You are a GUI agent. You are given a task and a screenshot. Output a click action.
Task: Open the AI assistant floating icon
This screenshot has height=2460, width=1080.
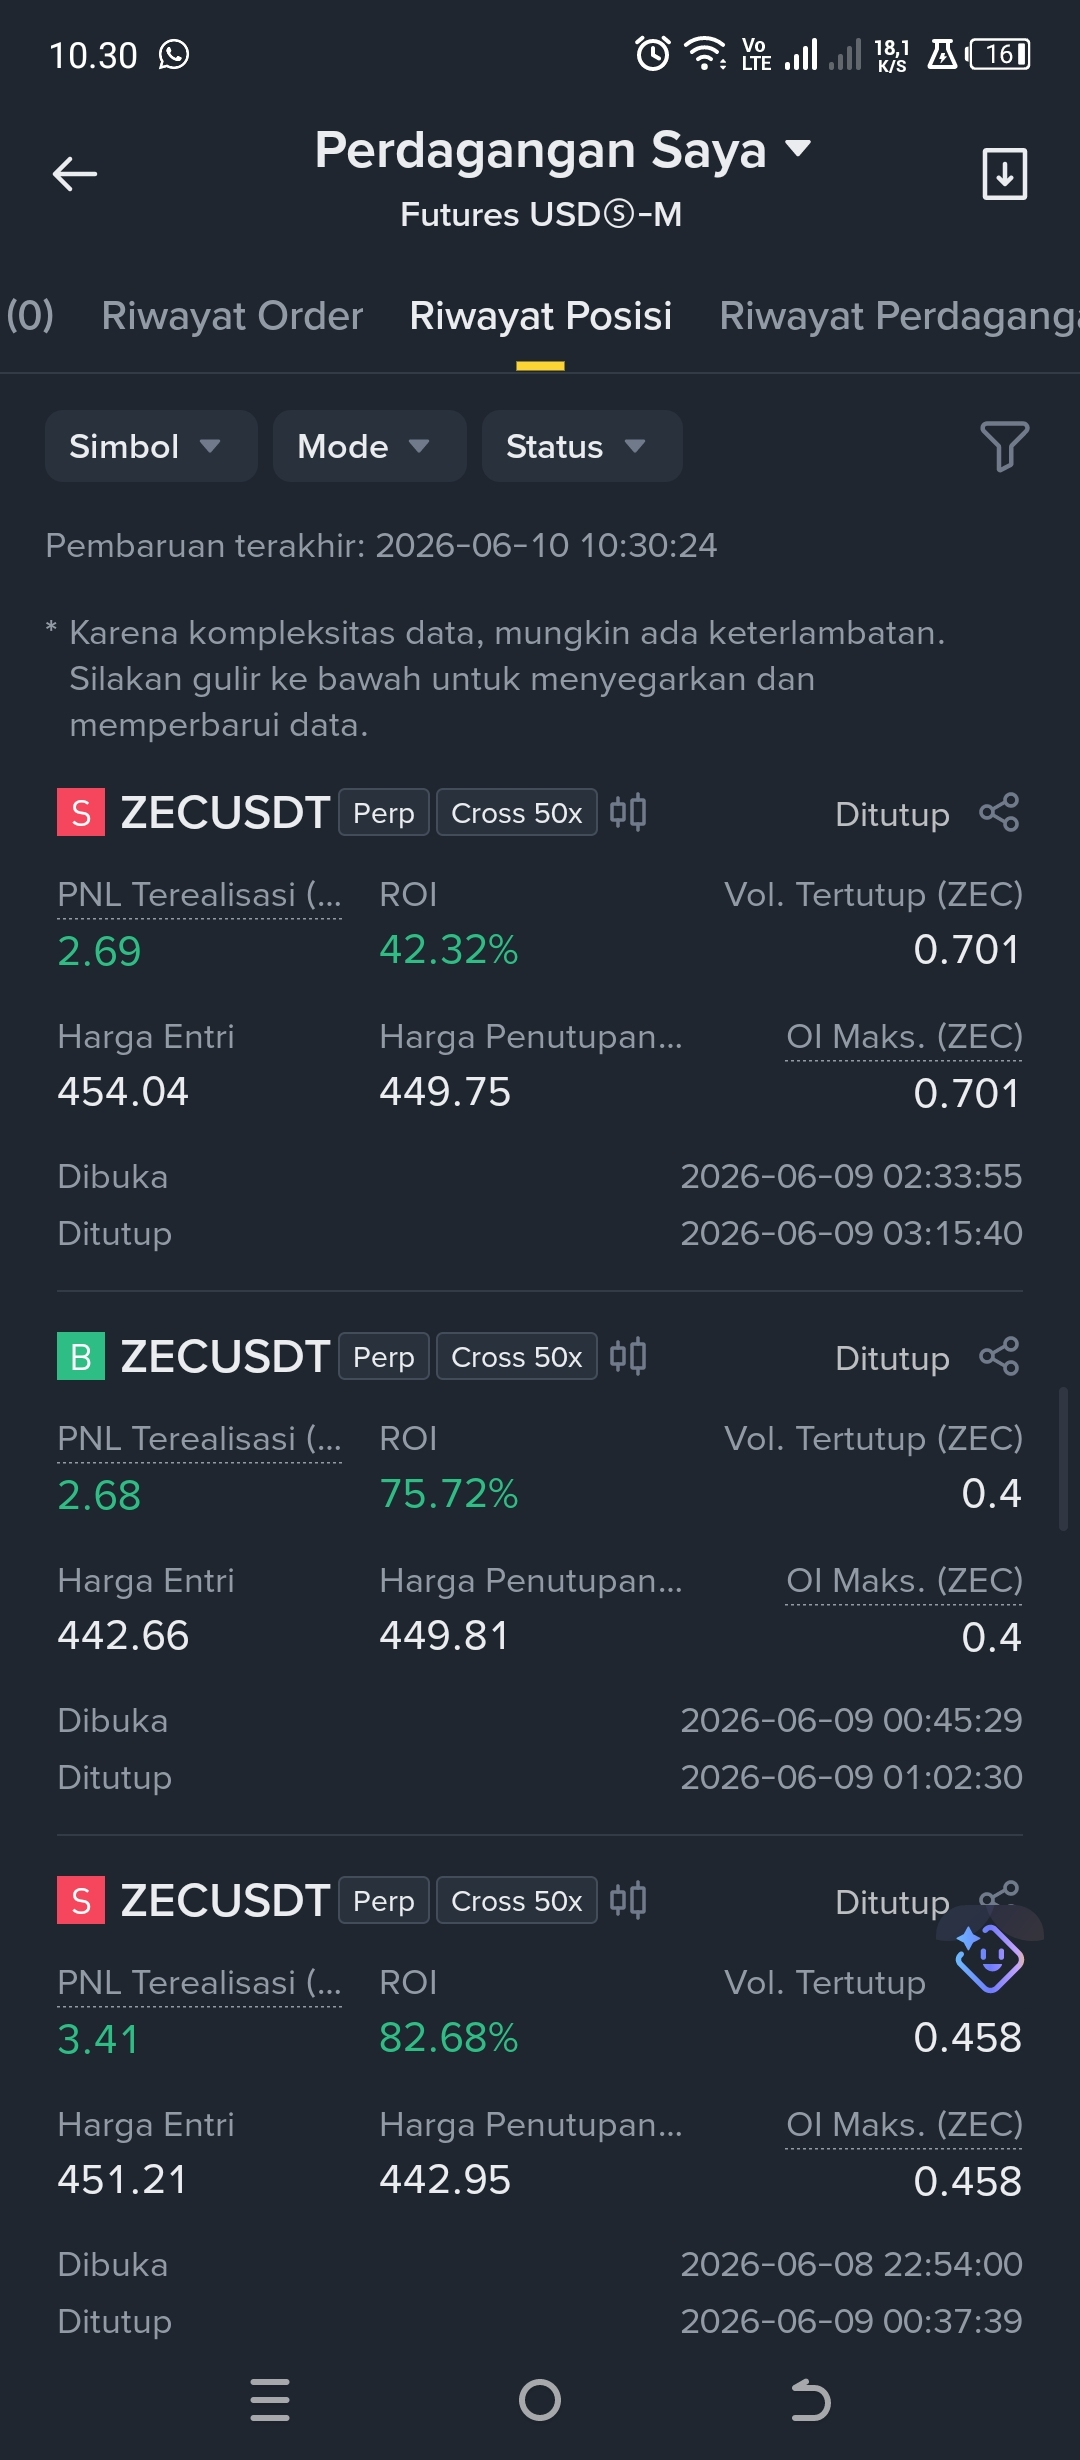pos(989,1957)
